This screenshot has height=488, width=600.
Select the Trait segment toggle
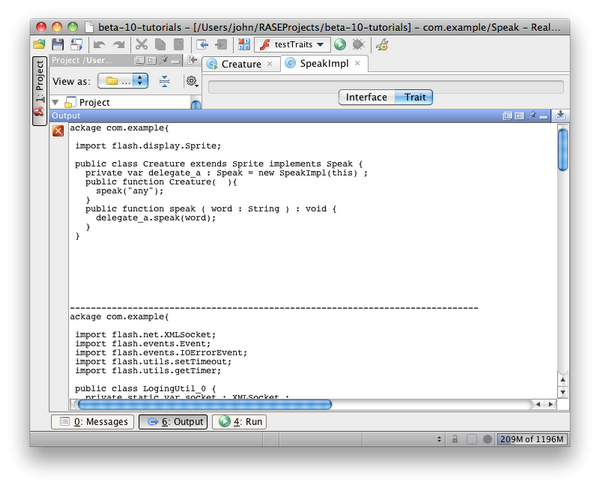tap(413, 97)
